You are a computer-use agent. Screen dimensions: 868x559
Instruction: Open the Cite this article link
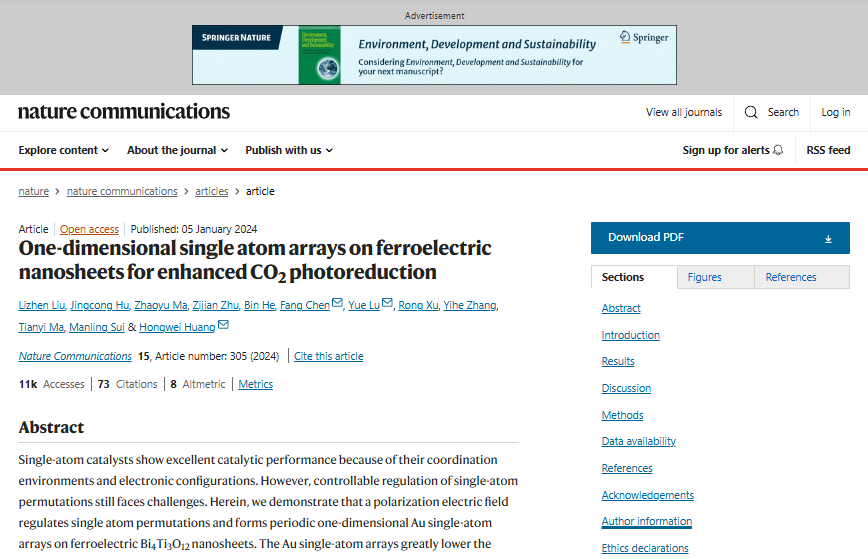[329, 356]
